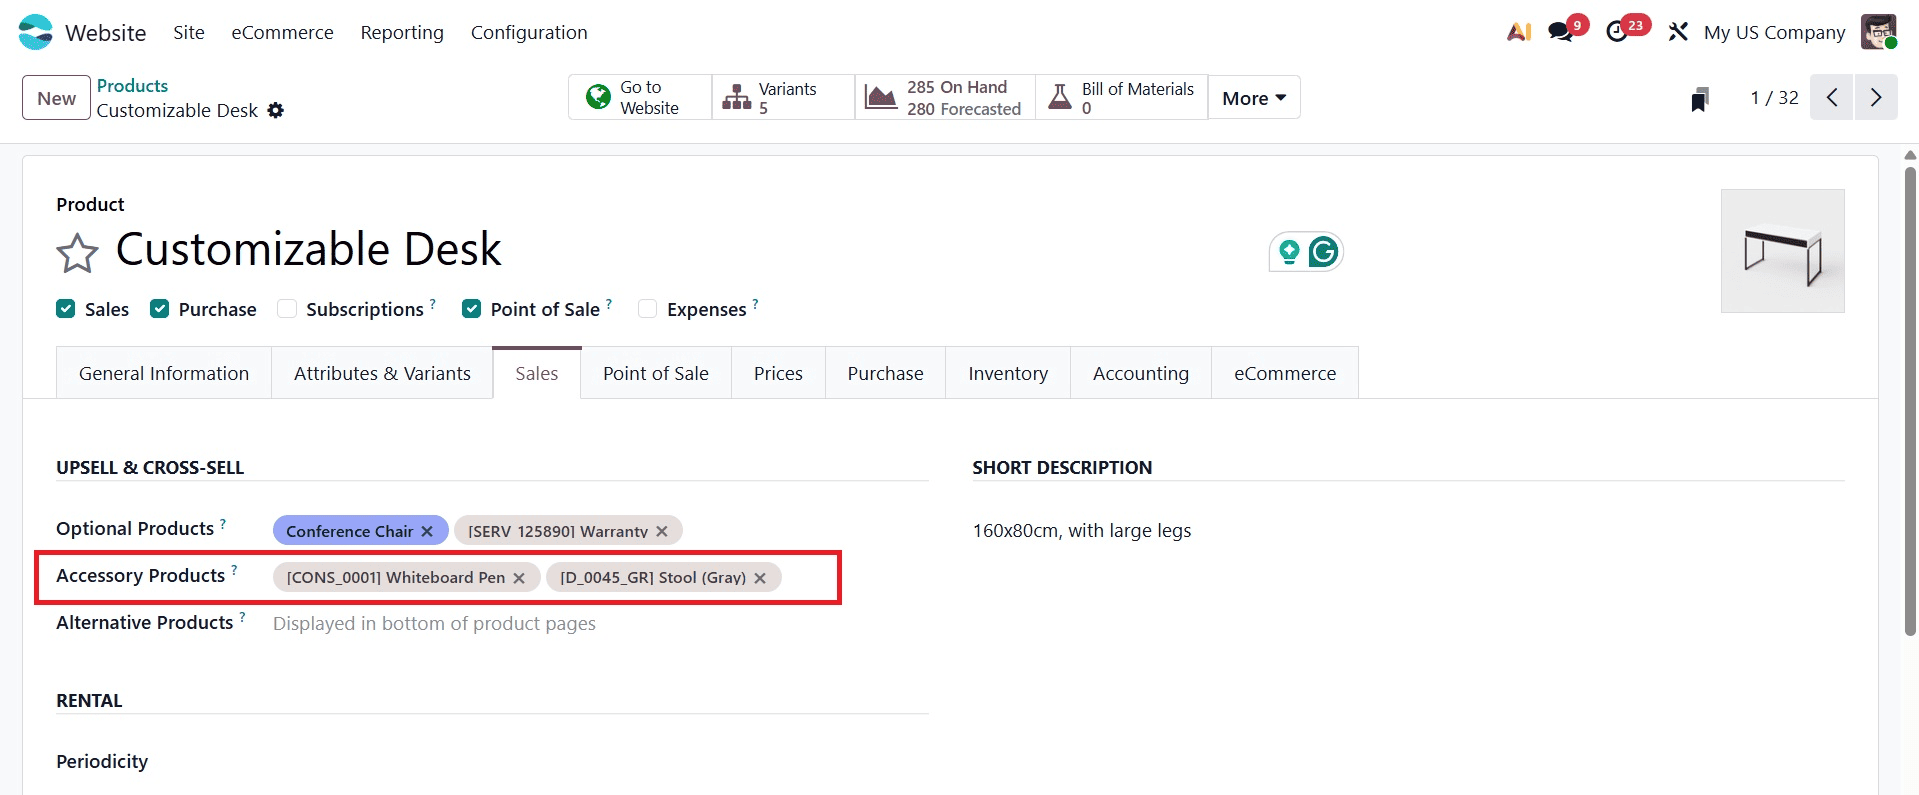The width and height of the screenshot is (1919, 795).
Task: Go to the previous product record
Action: point(1832,97)
